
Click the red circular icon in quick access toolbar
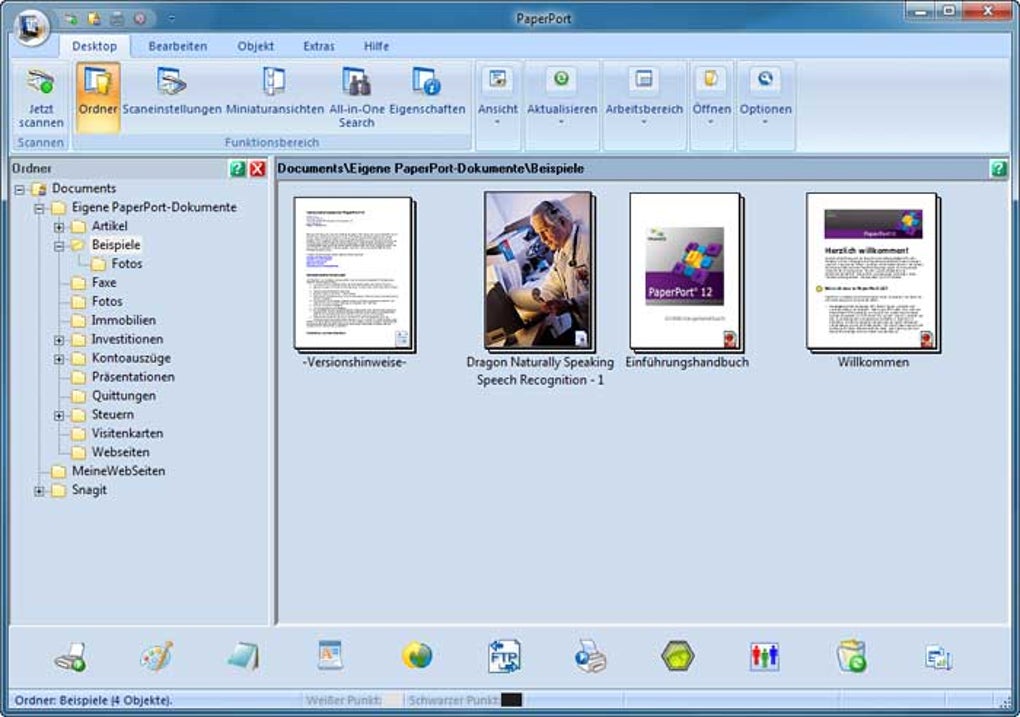pyautogui.click(x=140, y=19)
